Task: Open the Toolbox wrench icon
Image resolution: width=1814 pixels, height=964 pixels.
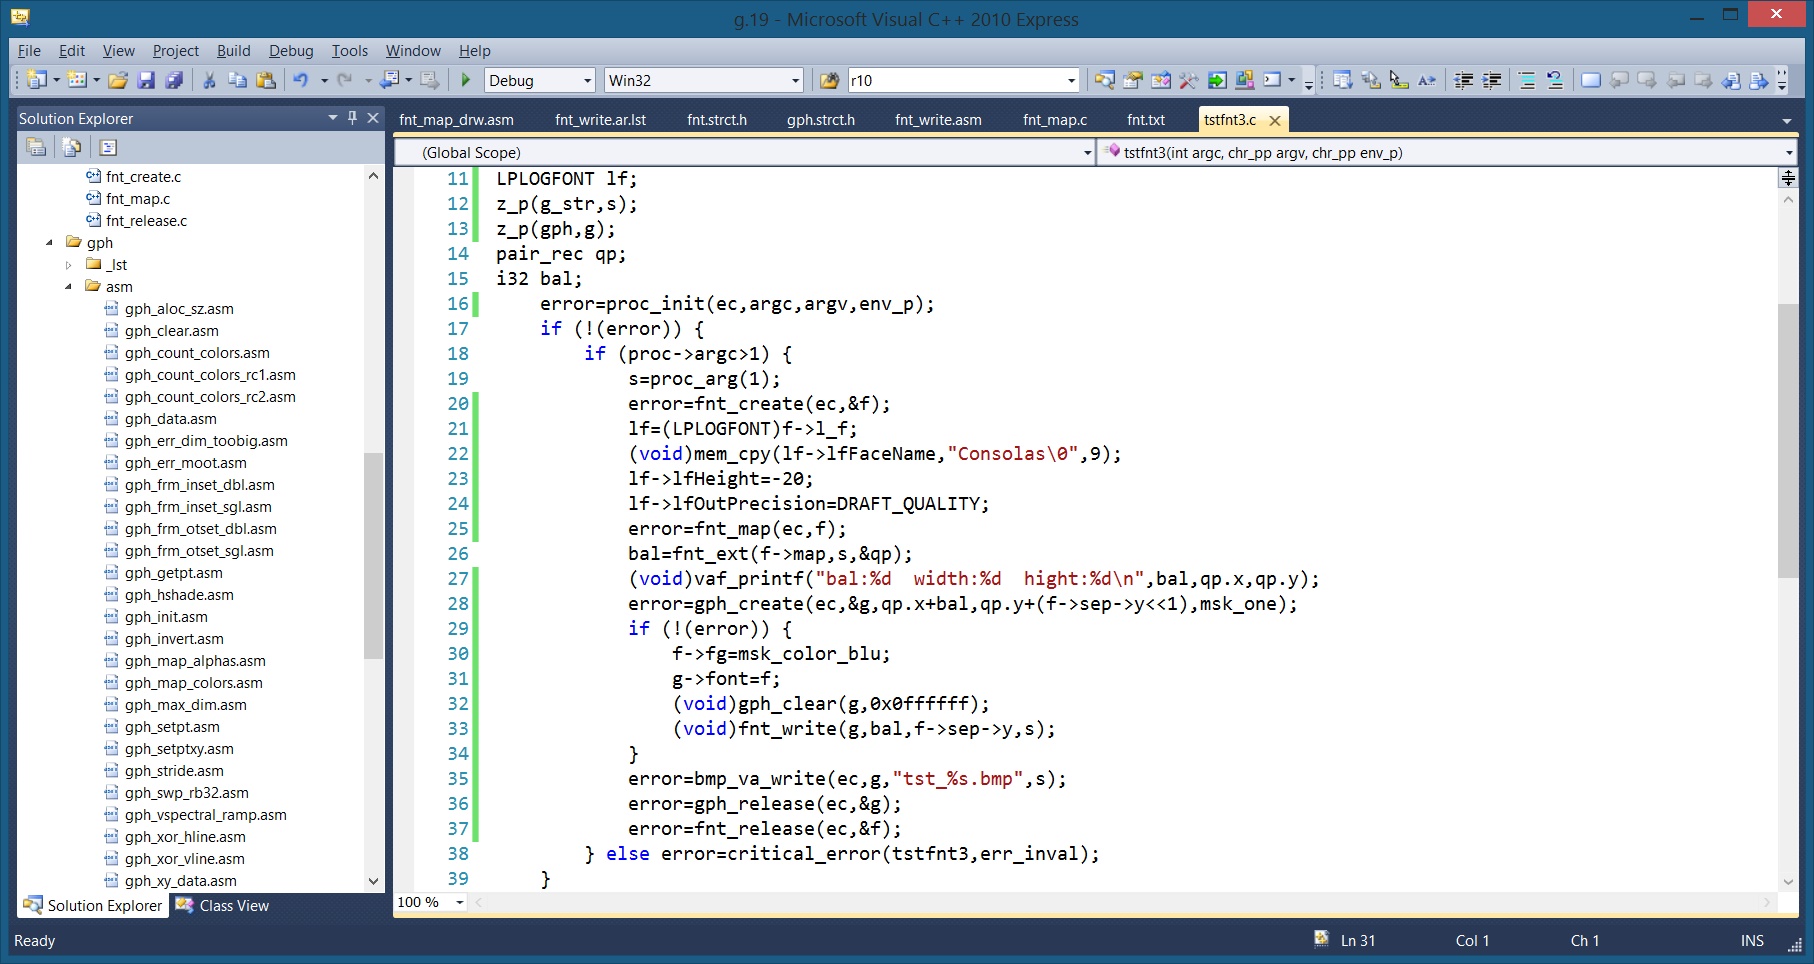Action: 1188,80
